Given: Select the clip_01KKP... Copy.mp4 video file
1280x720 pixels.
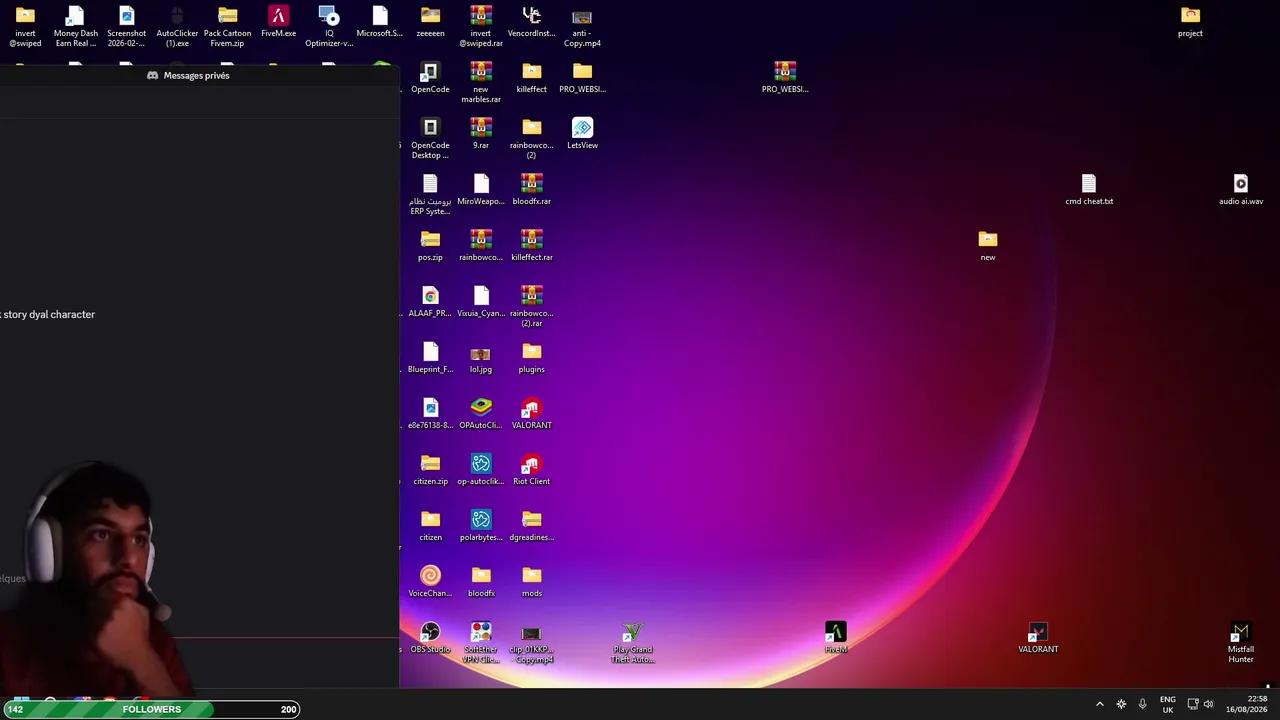Looking at the screenshot, I should click(x=531, y=643).
